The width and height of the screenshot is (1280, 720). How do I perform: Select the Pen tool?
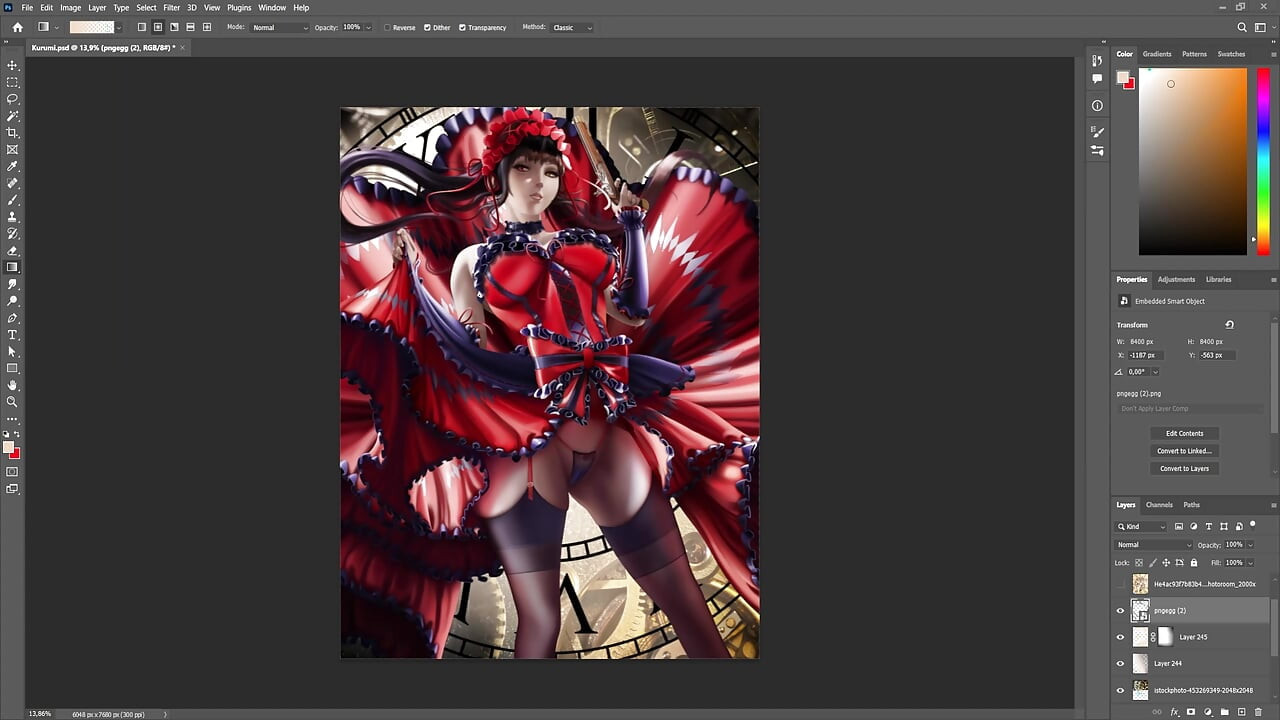[x=12, y=318]
